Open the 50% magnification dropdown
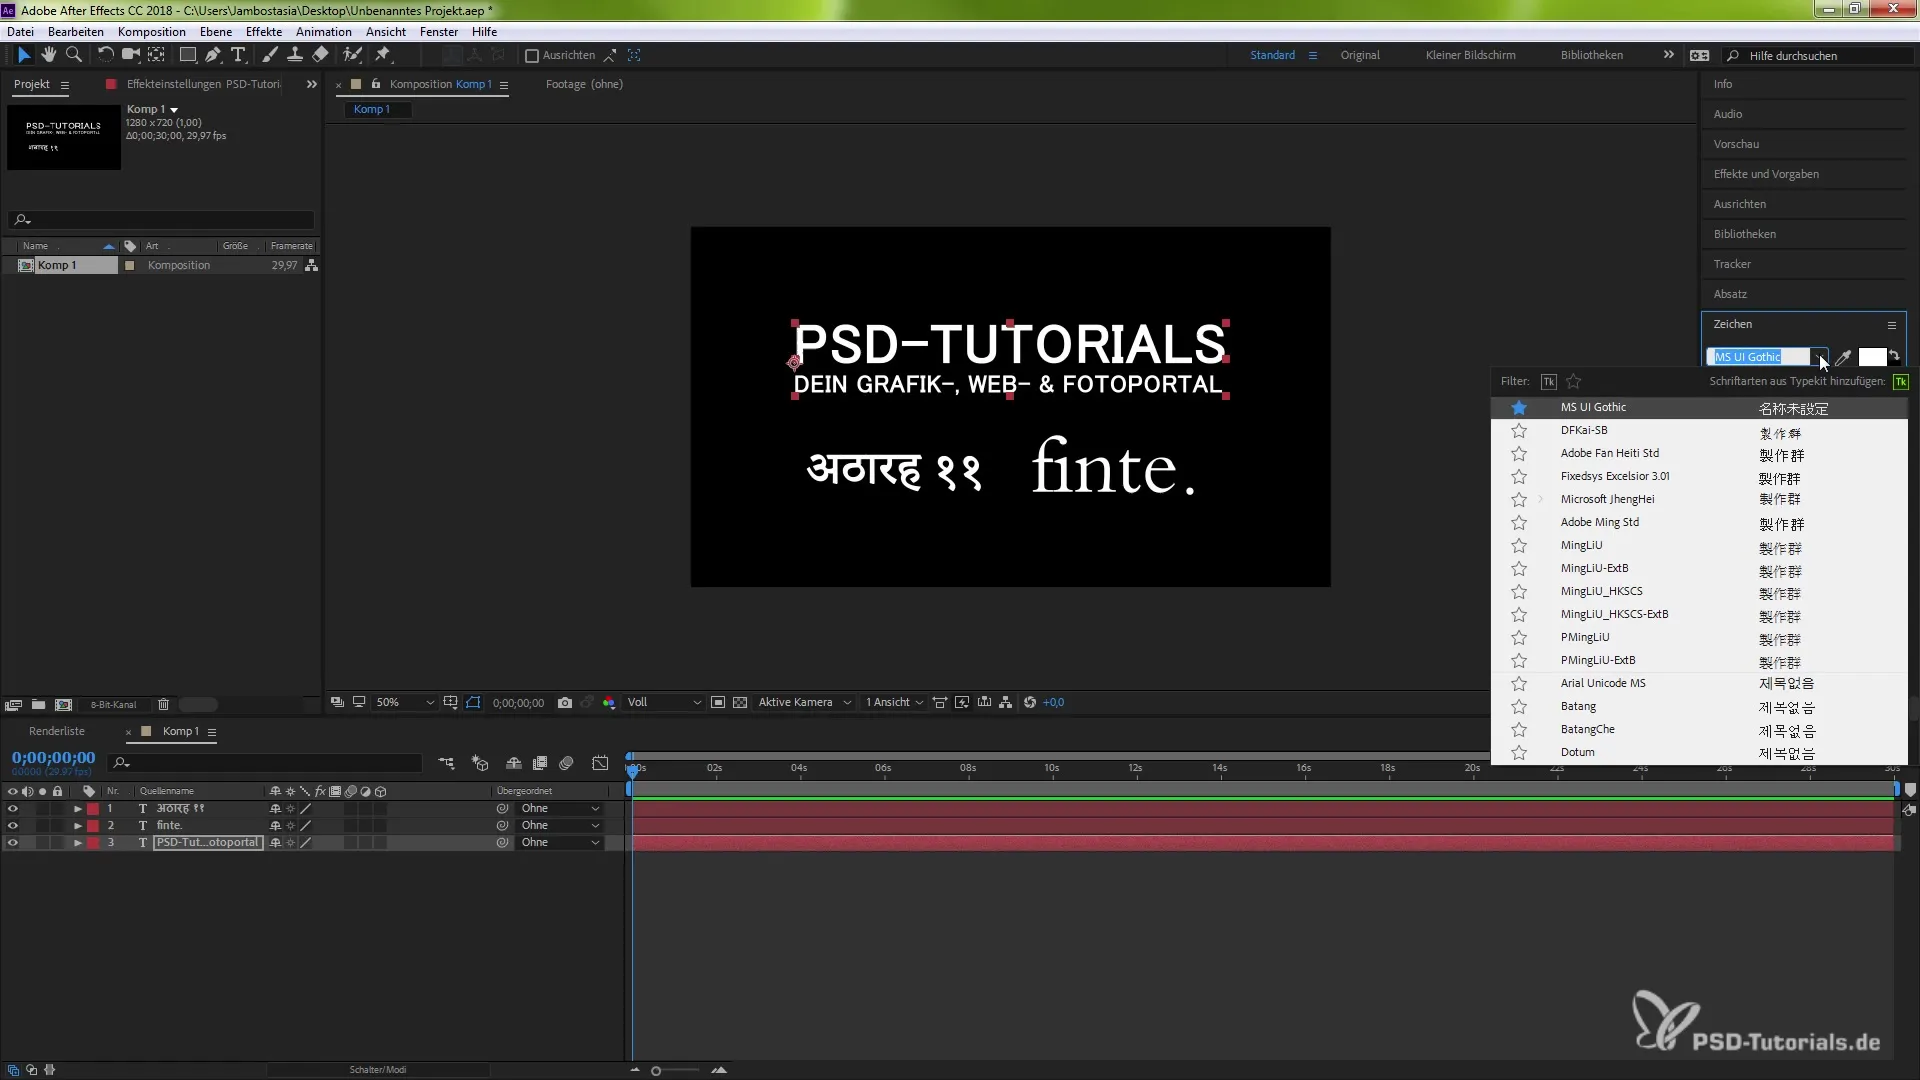 point(404,703)
